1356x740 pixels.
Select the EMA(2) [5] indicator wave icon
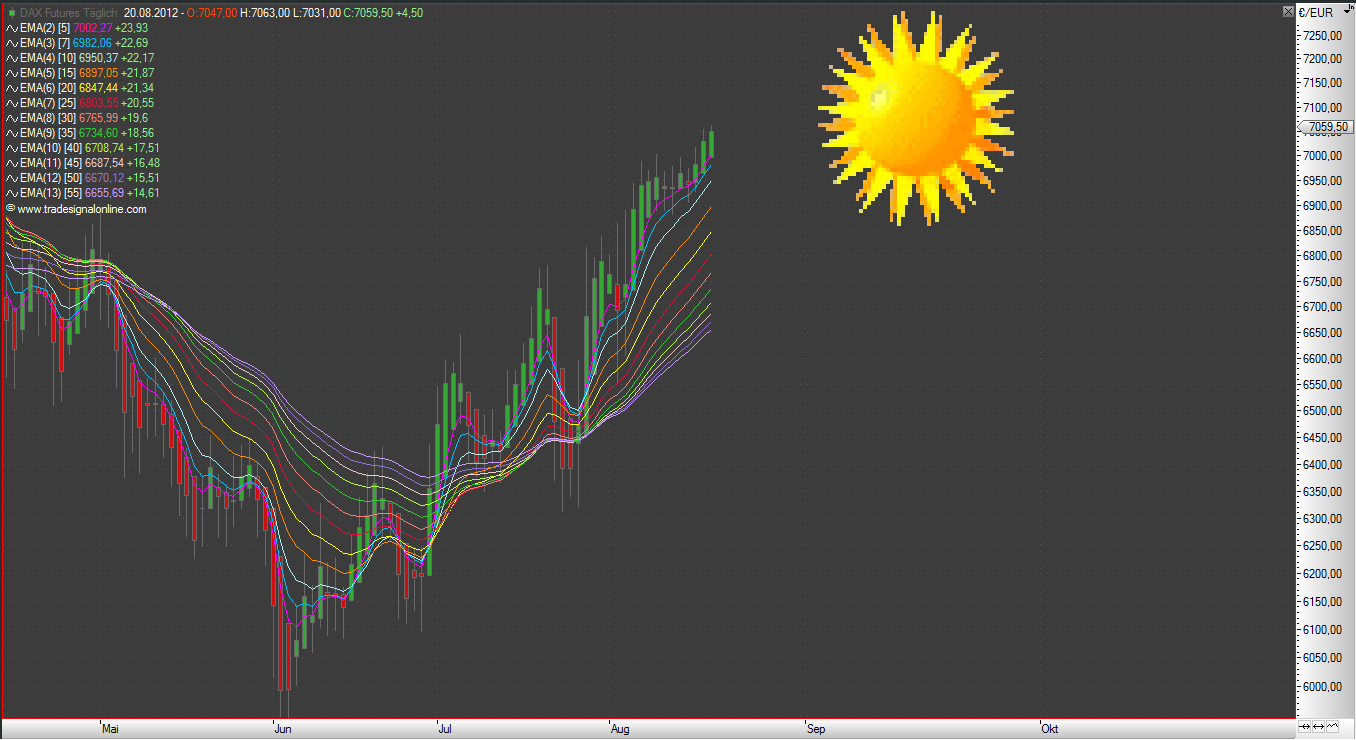[x=12, y=28]
